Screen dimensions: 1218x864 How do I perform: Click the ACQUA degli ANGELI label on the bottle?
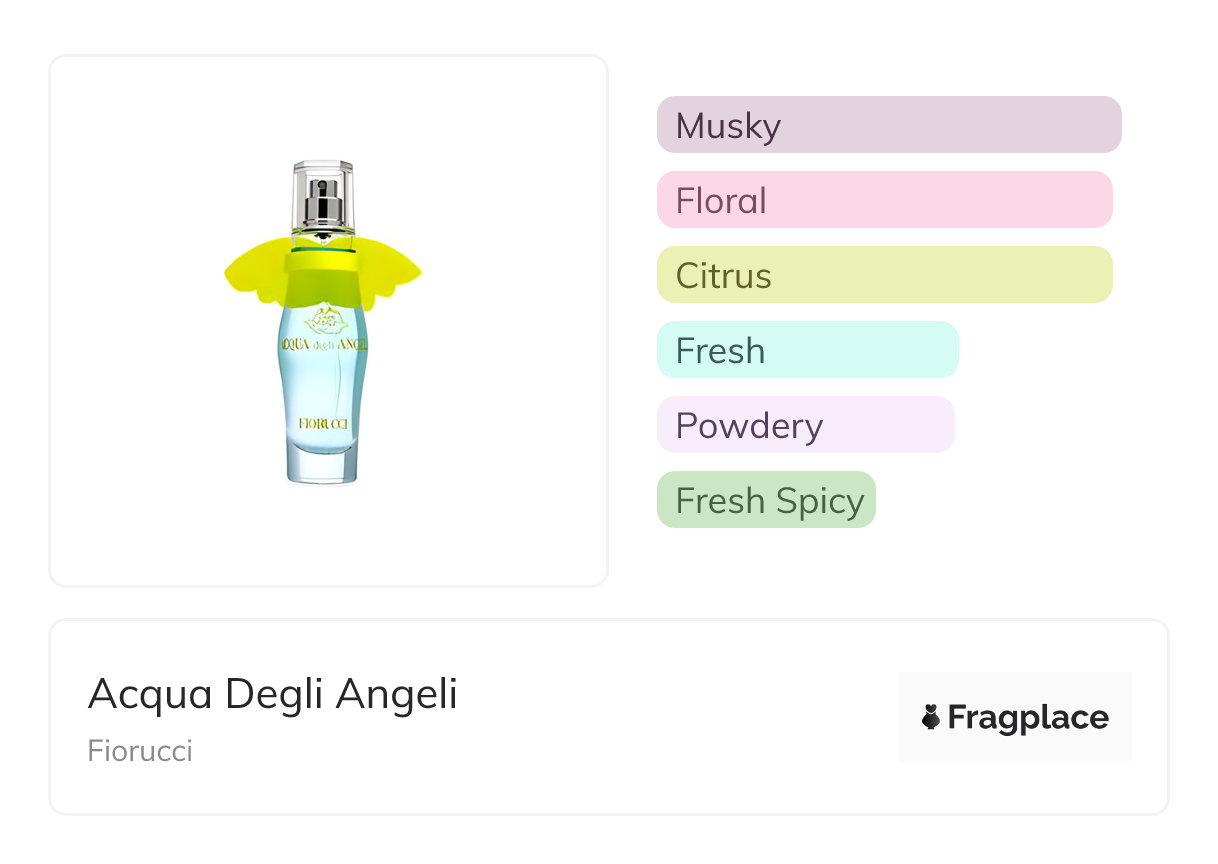click(323, 346)
